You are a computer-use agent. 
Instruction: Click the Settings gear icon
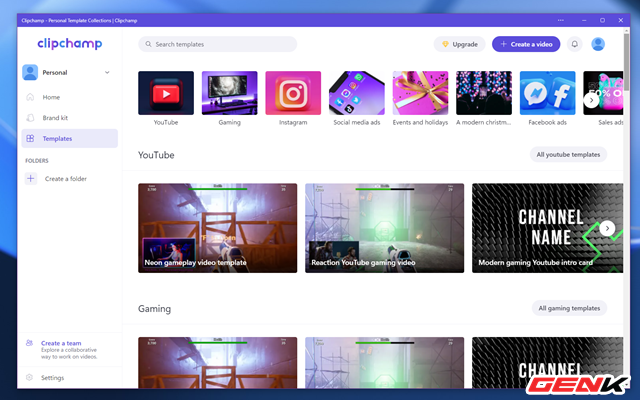click(29, 378)
